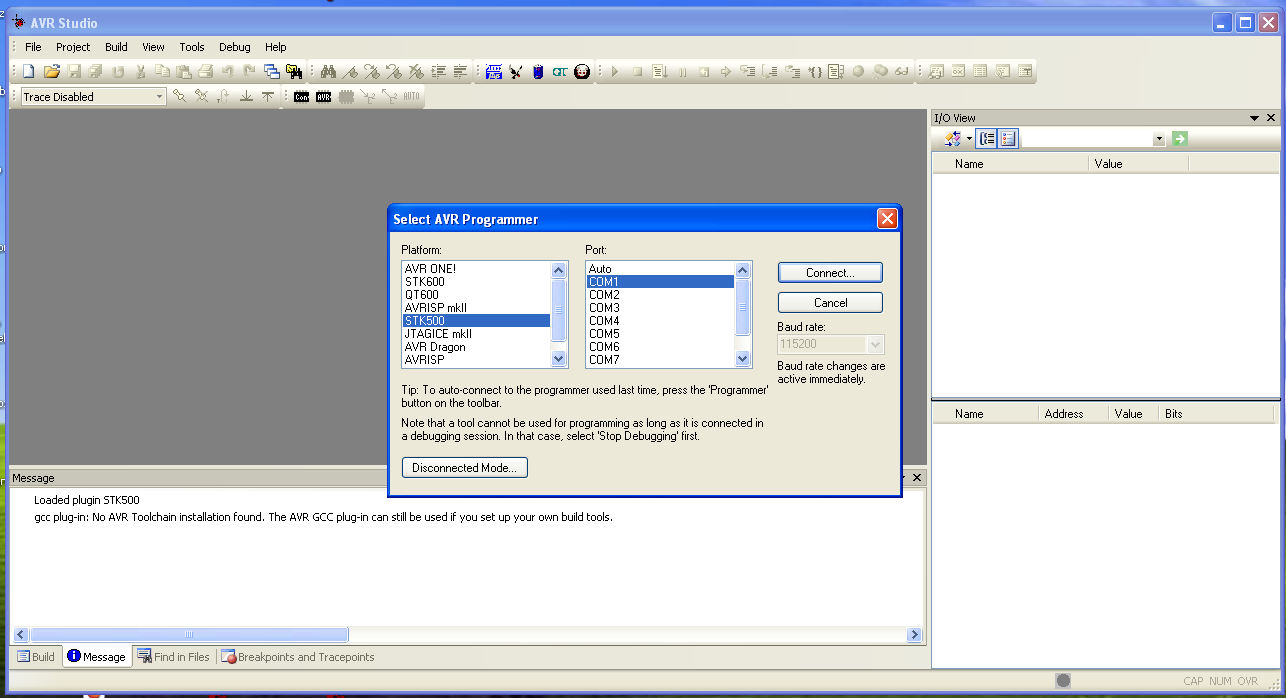Switch to Breakpoints and Tracepoints tab
This screenshot has height=698, width=1286.
point(298,657)
